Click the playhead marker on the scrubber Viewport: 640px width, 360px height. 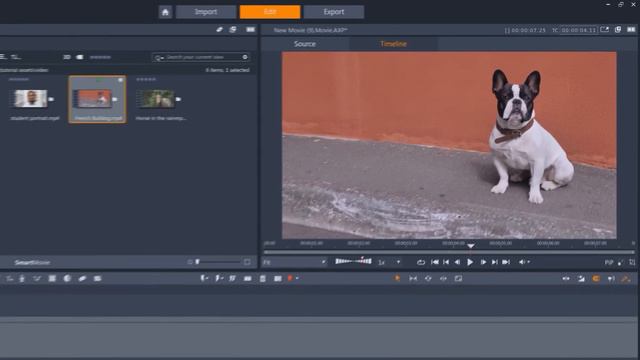[x=471, y=246]
